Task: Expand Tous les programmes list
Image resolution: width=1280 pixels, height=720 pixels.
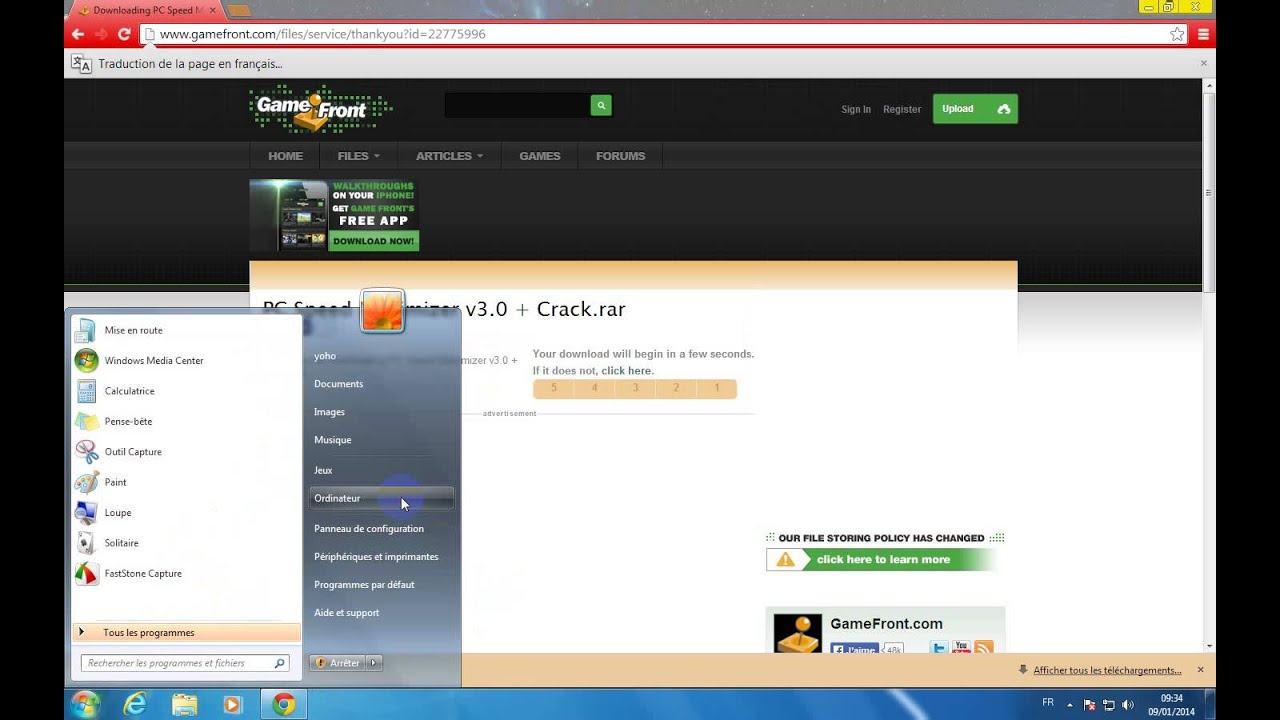Action: [186, 632]
